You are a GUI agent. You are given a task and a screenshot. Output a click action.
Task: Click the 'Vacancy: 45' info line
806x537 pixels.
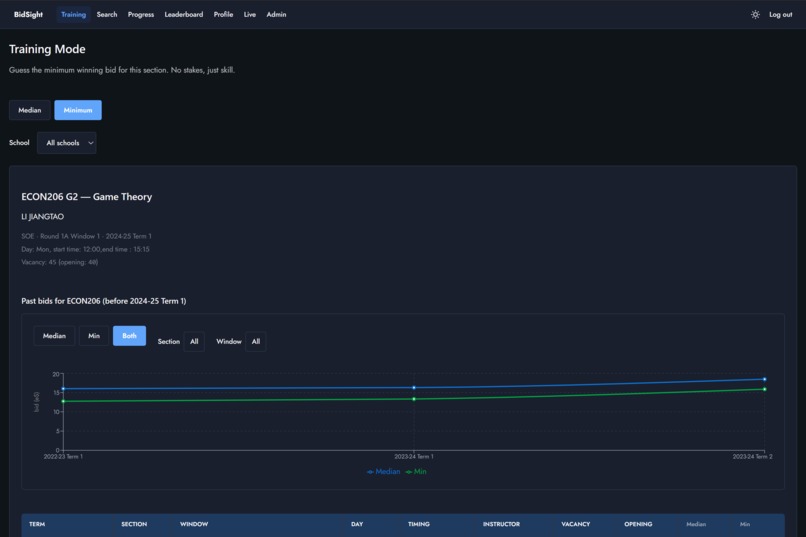pyautogui.click(x=60, y=262)
